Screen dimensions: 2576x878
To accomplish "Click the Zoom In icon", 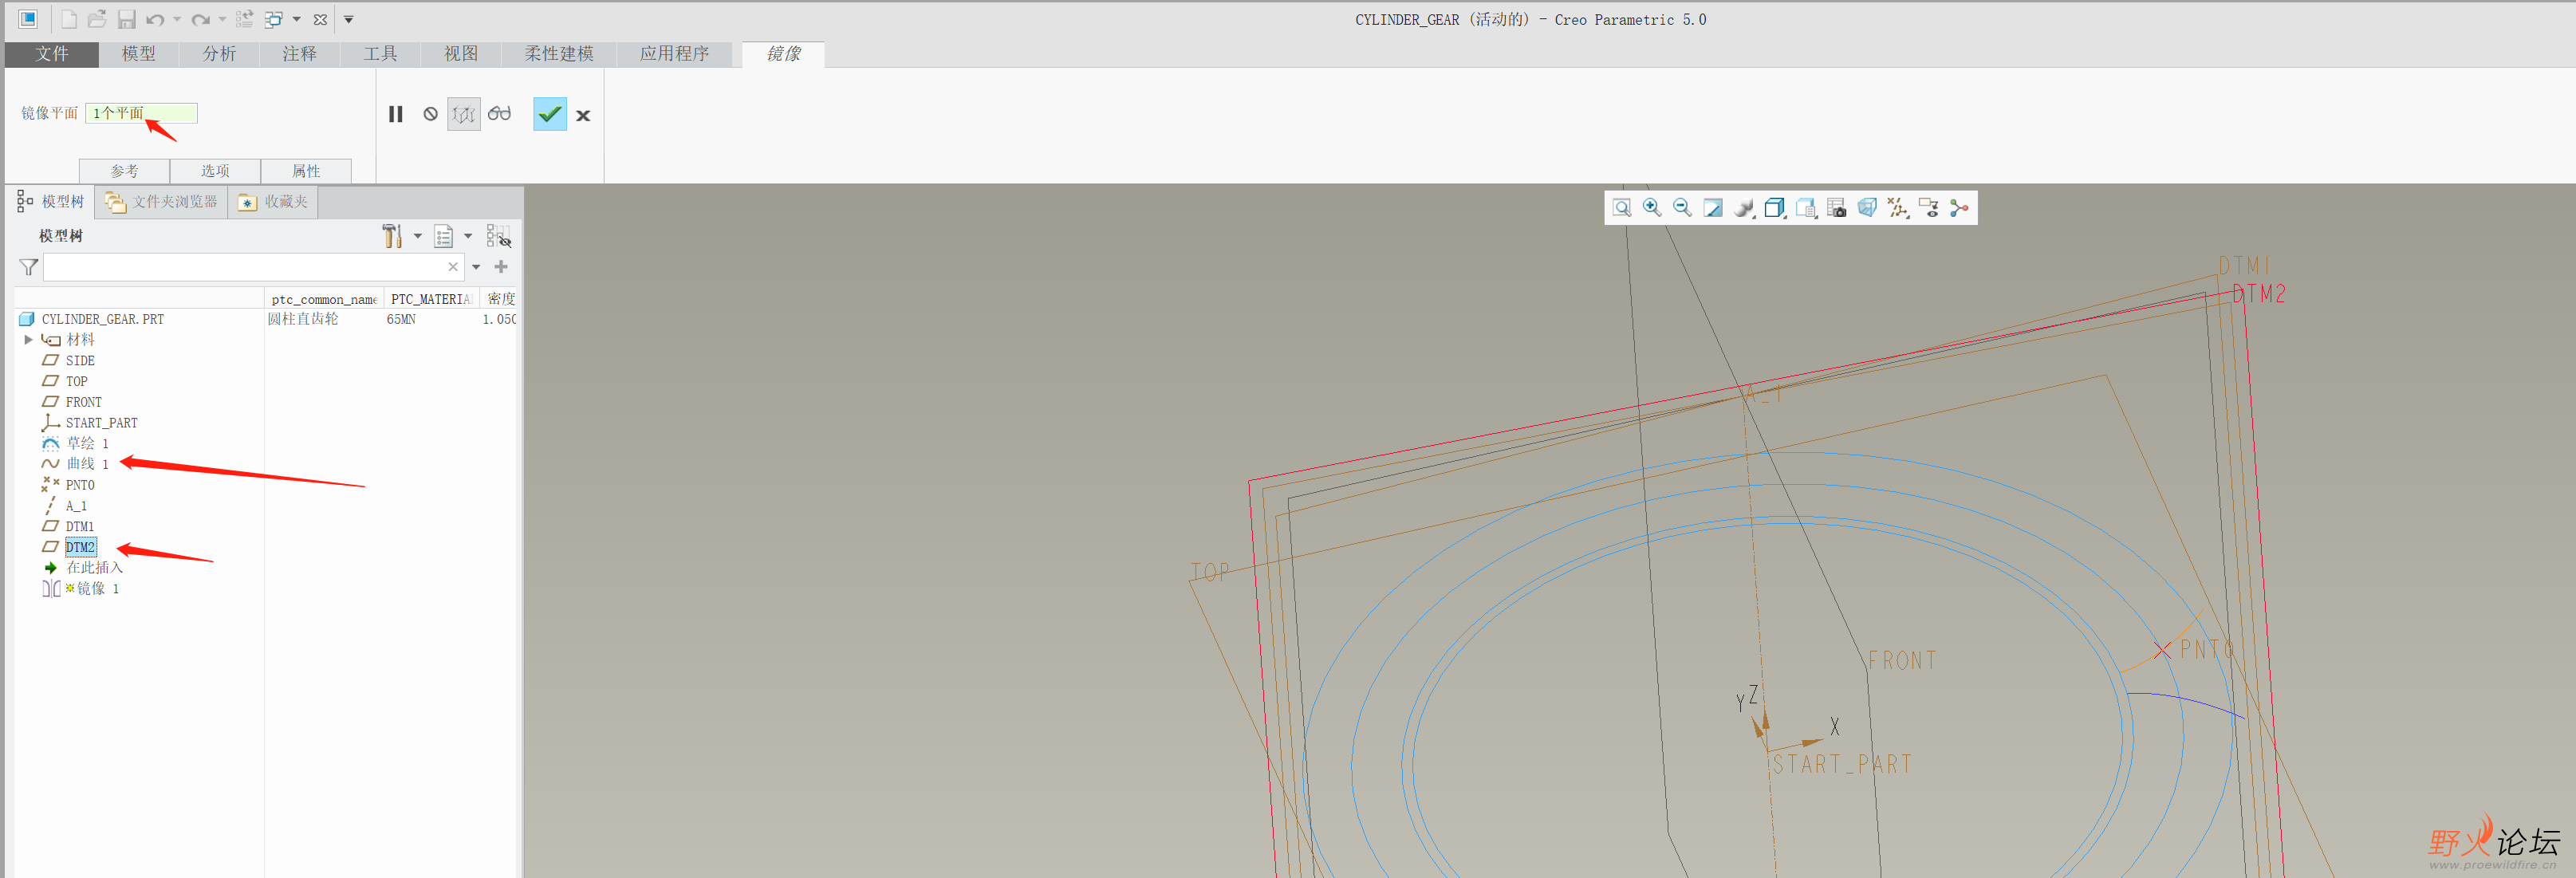I will point(1652,208).
